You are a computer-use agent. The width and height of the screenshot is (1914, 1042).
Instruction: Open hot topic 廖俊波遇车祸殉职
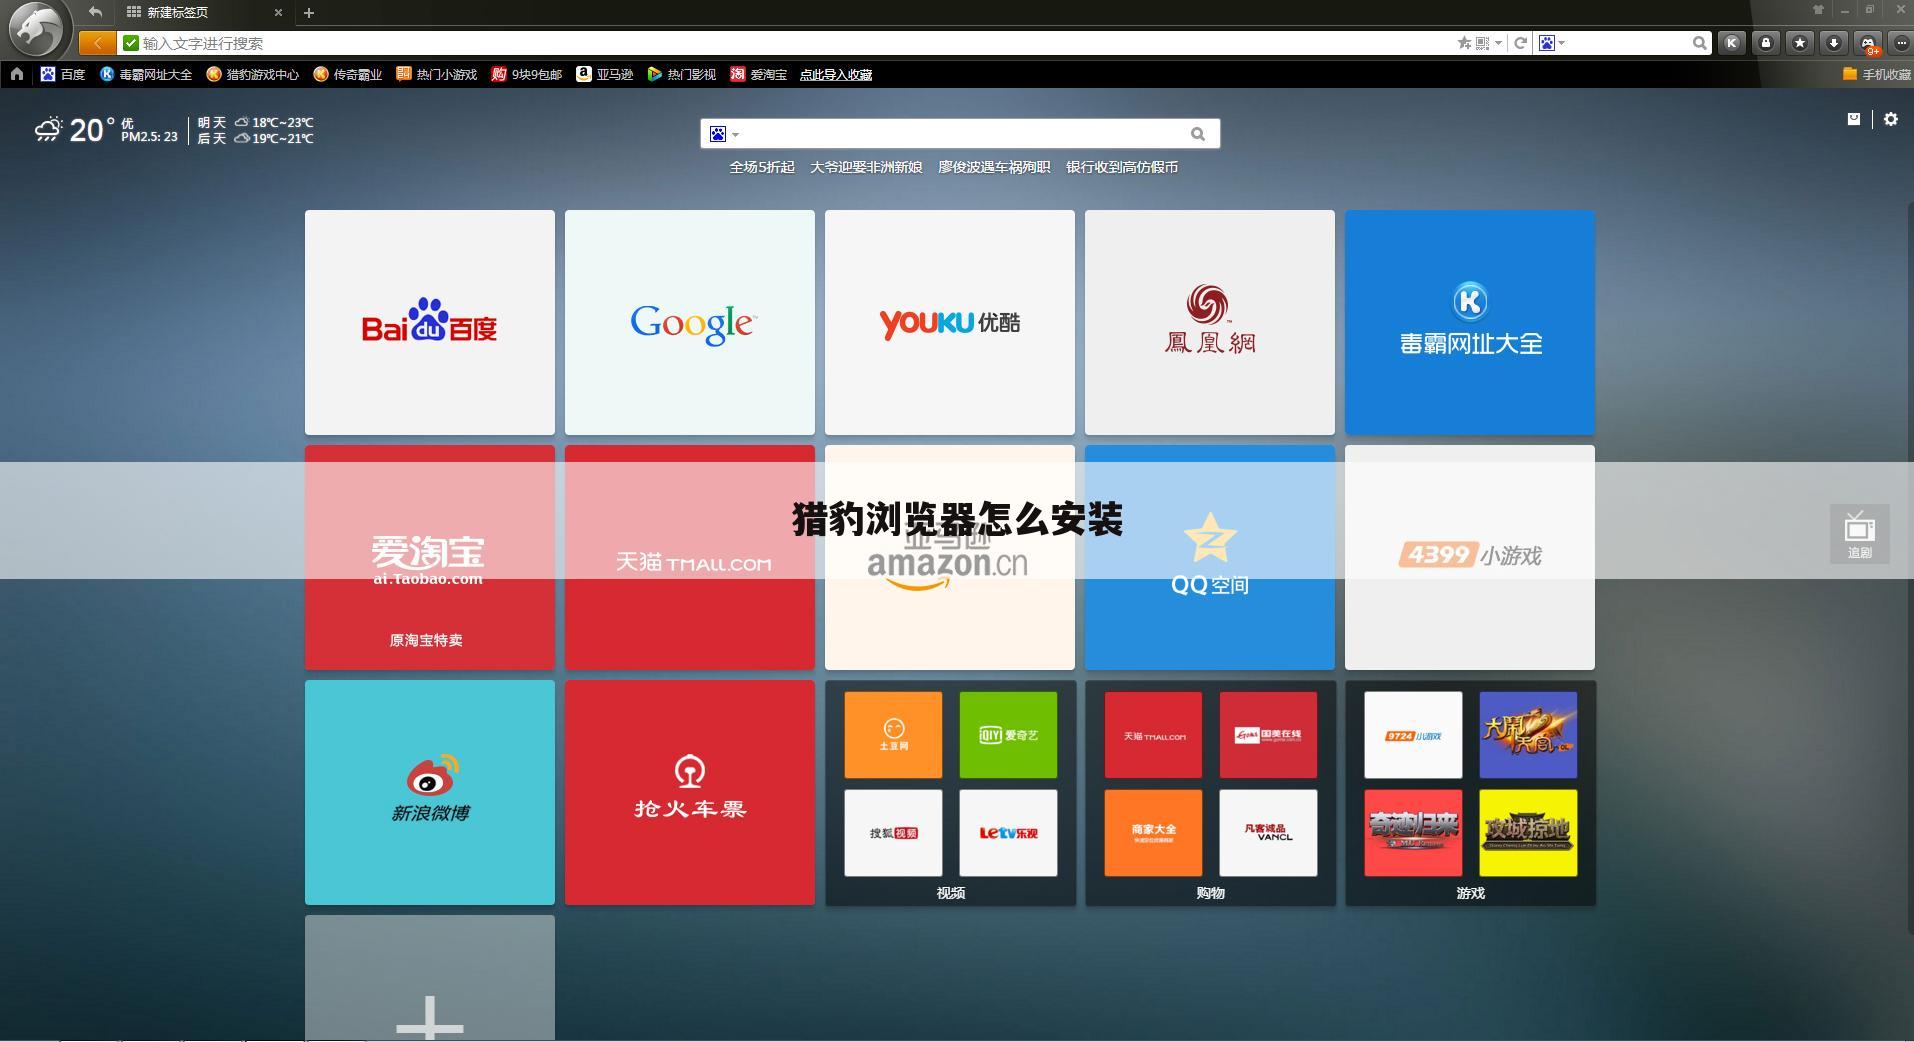point(994,167)
